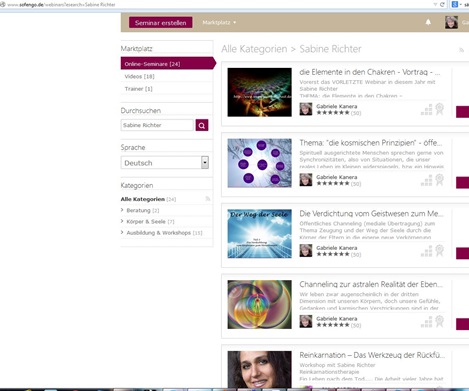Open notifications bell icon
469x391 pixels.
428,22
